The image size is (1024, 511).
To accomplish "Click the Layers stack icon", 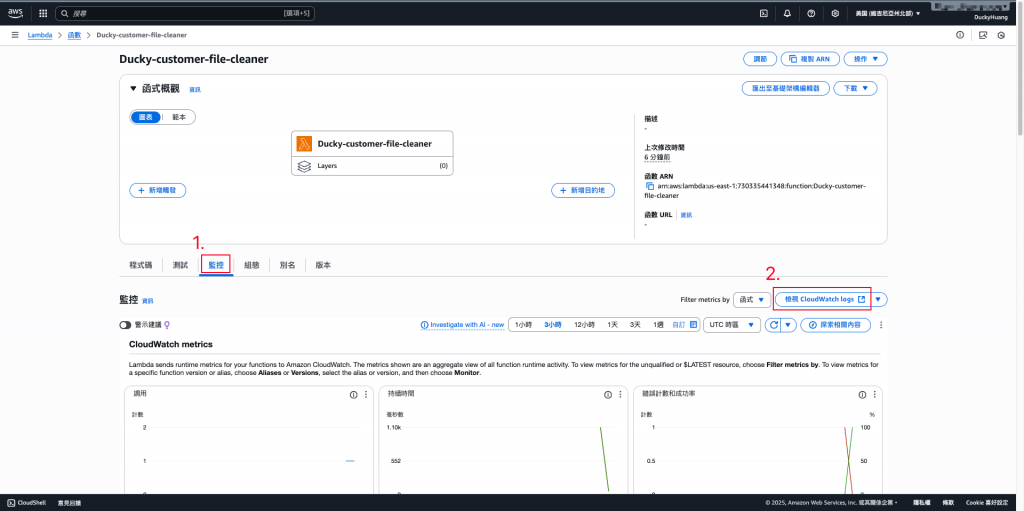I will click(x=304, y=166).
